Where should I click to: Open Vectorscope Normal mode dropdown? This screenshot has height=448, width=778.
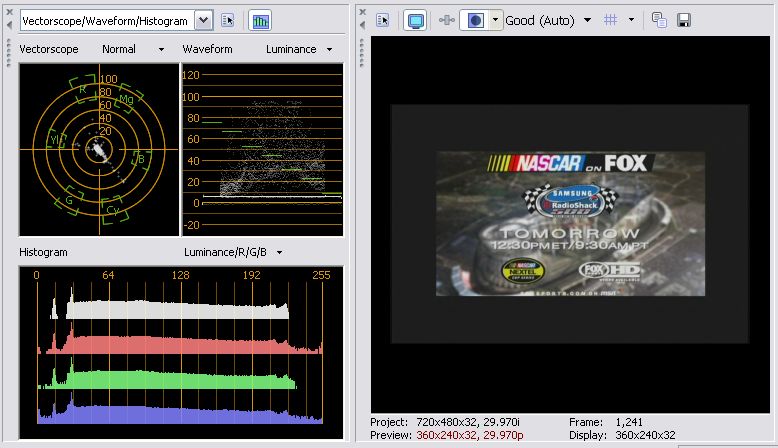[x=161, y=49]
